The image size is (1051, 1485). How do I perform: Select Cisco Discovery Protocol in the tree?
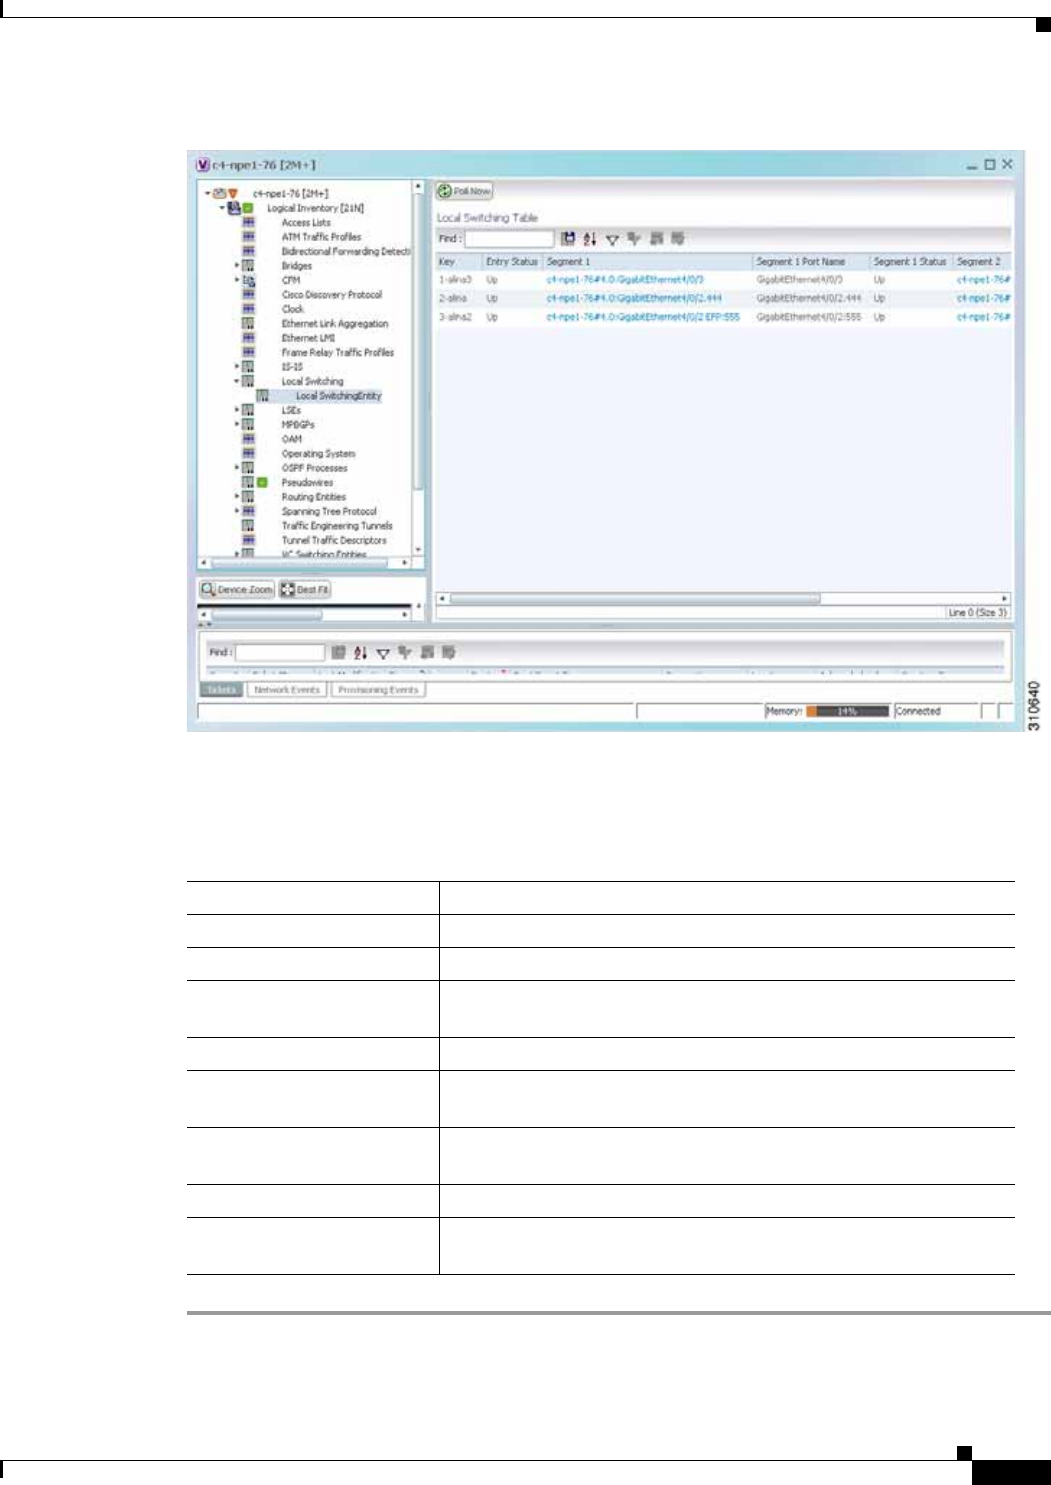(331, 295)
